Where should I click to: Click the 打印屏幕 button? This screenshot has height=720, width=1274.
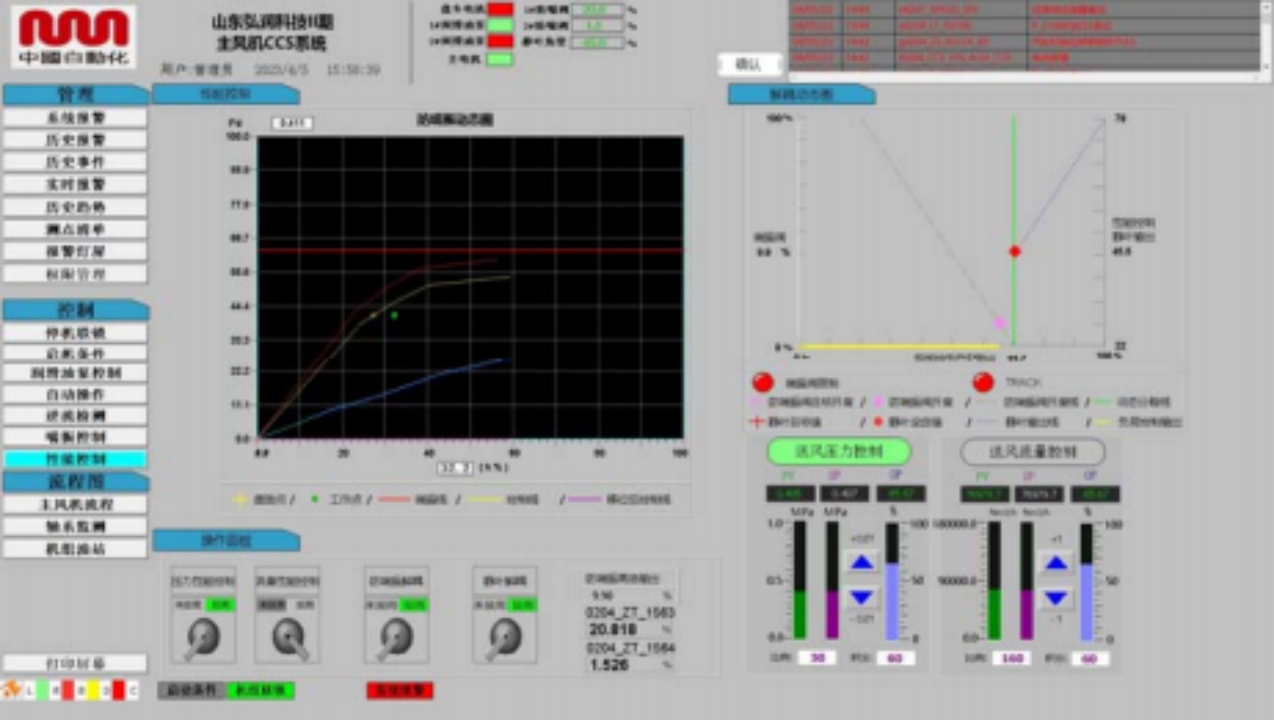[75, 663]
